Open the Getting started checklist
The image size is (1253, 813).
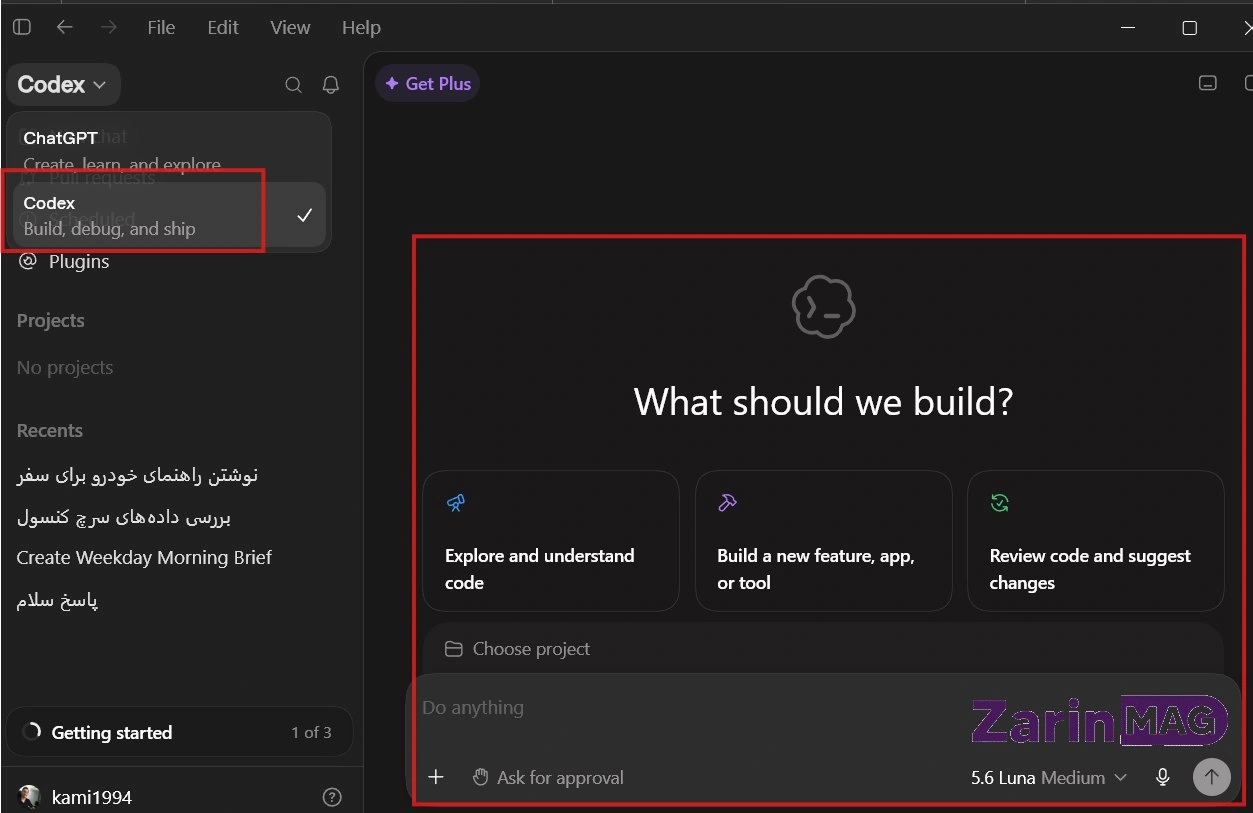[180, 732]
